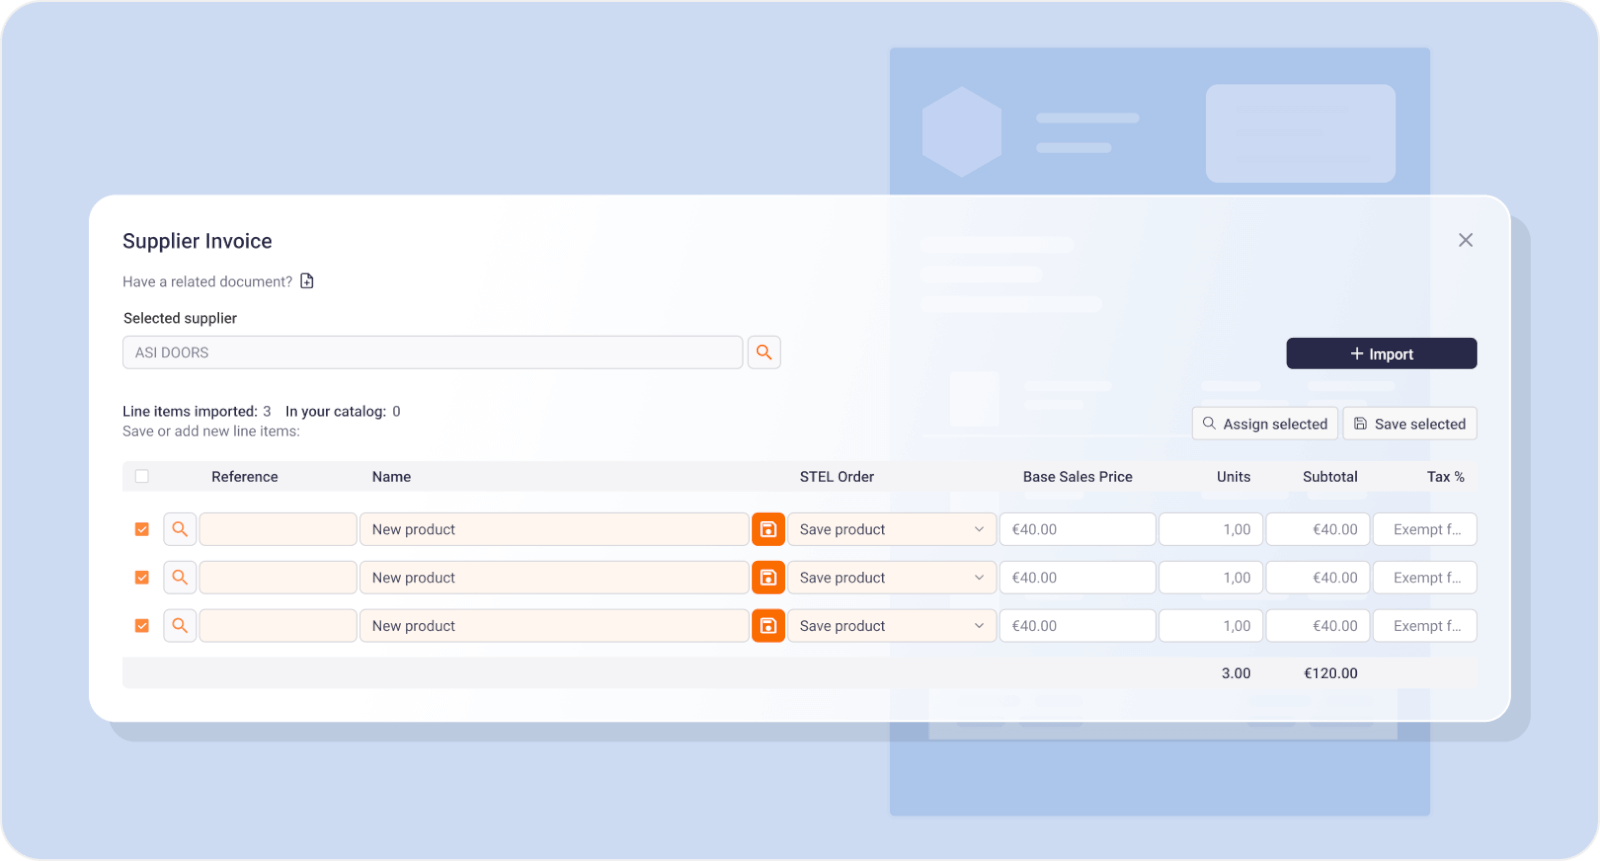Click the Import button
1600x861 pixels.
pyautogui.click(x=1381, y=354)
